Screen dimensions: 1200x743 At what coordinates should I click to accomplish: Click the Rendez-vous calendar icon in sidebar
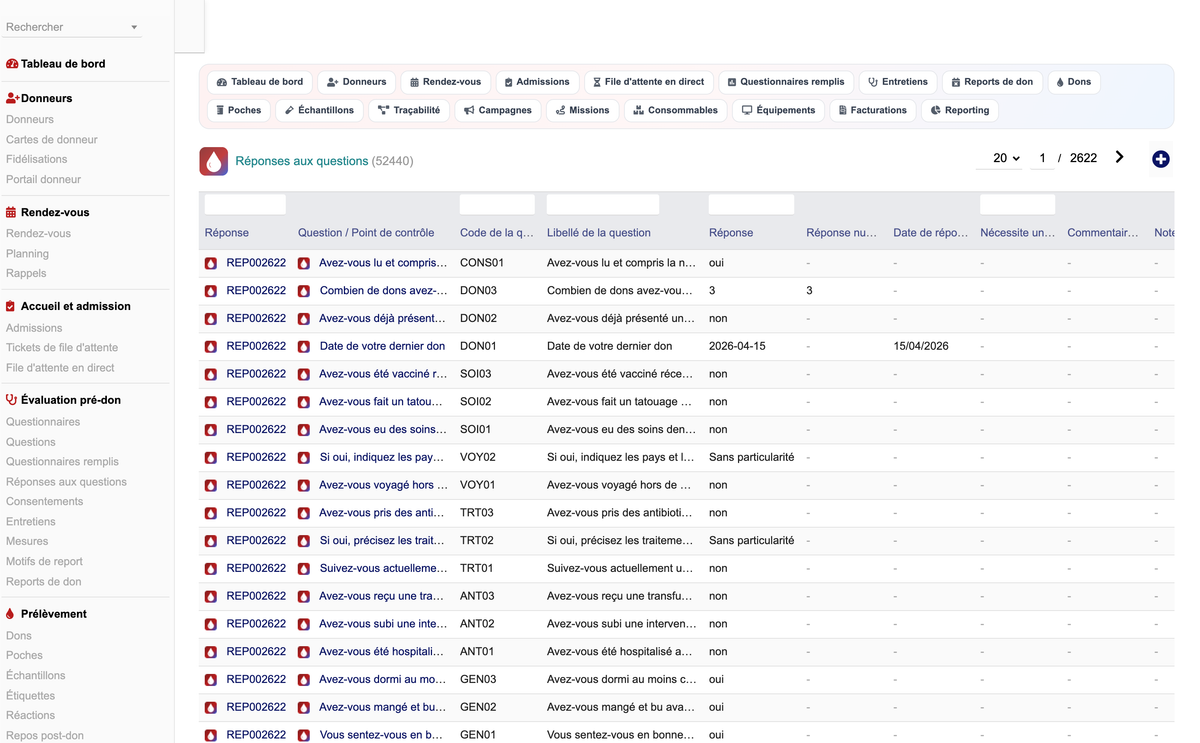[x=11, y=212]
